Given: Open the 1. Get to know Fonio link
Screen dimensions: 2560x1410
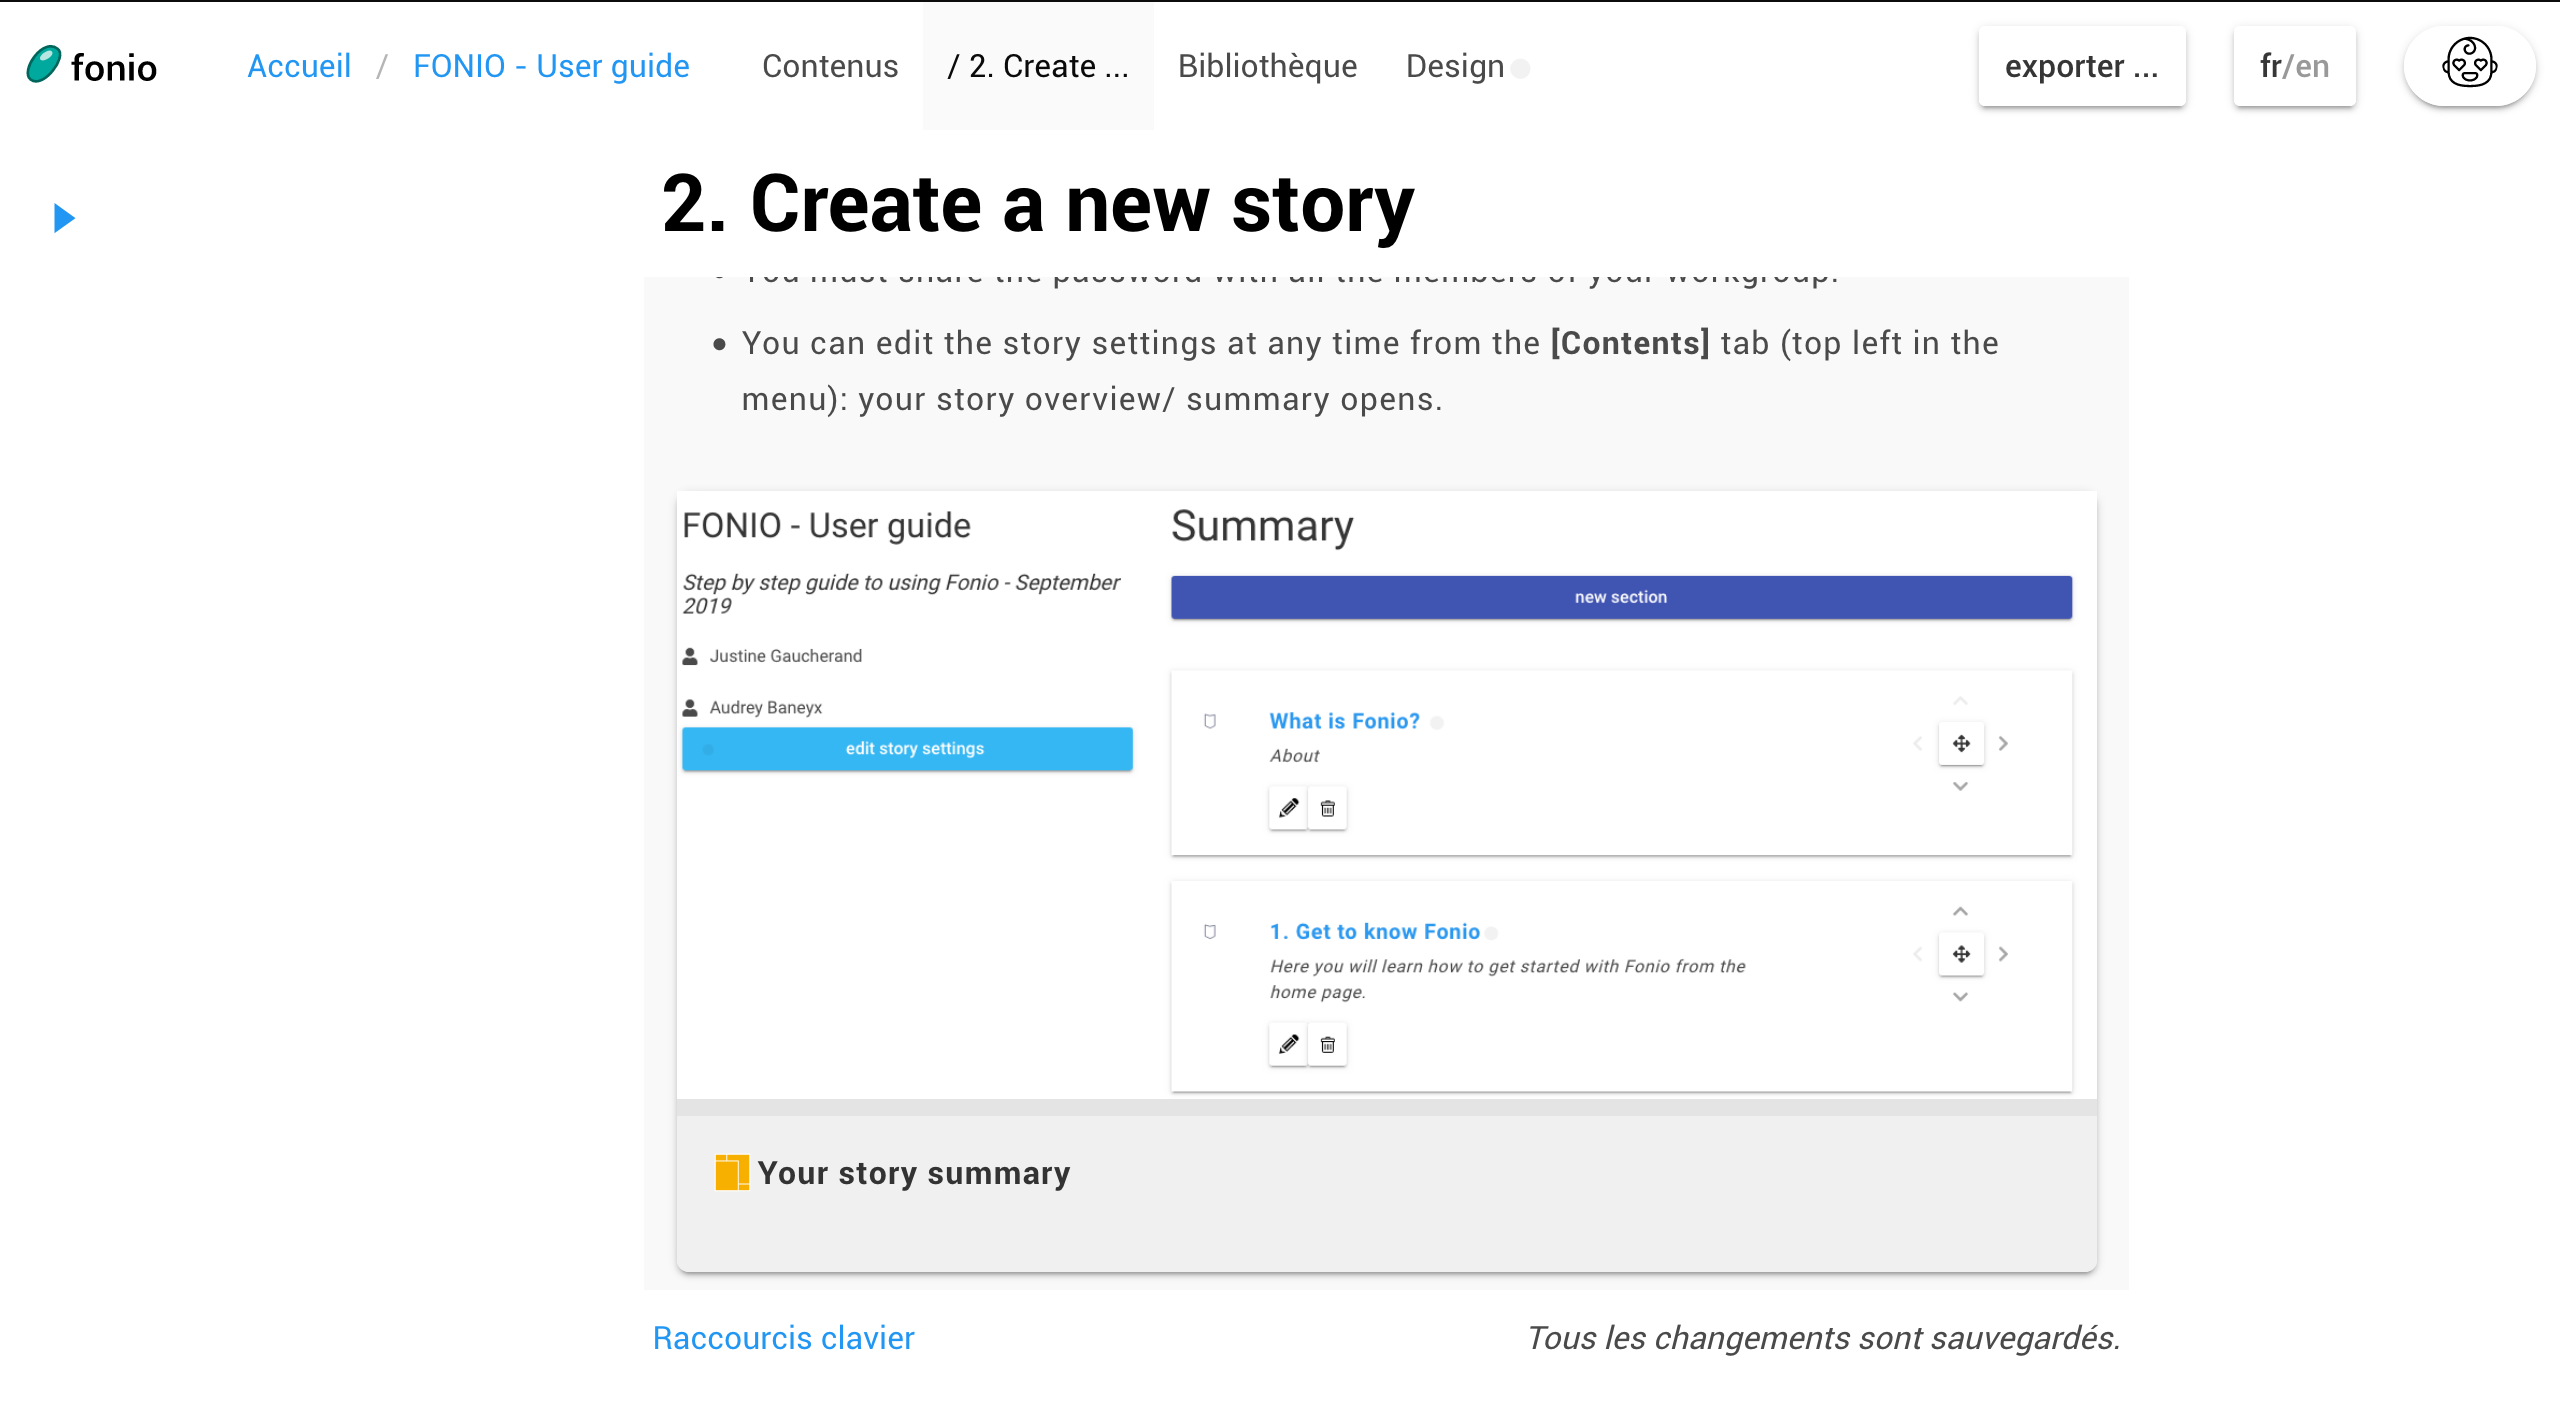Looking at the screenshot, I should tap(1375, 931).
